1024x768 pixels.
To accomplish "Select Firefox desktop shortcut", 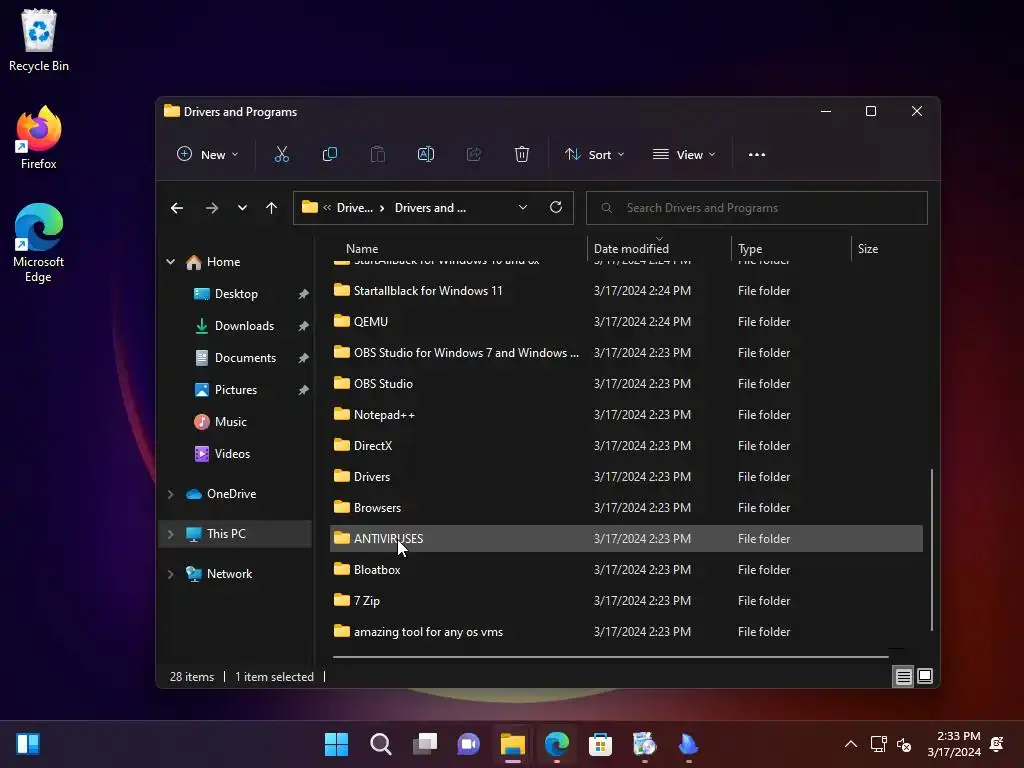I will [39, 138].
